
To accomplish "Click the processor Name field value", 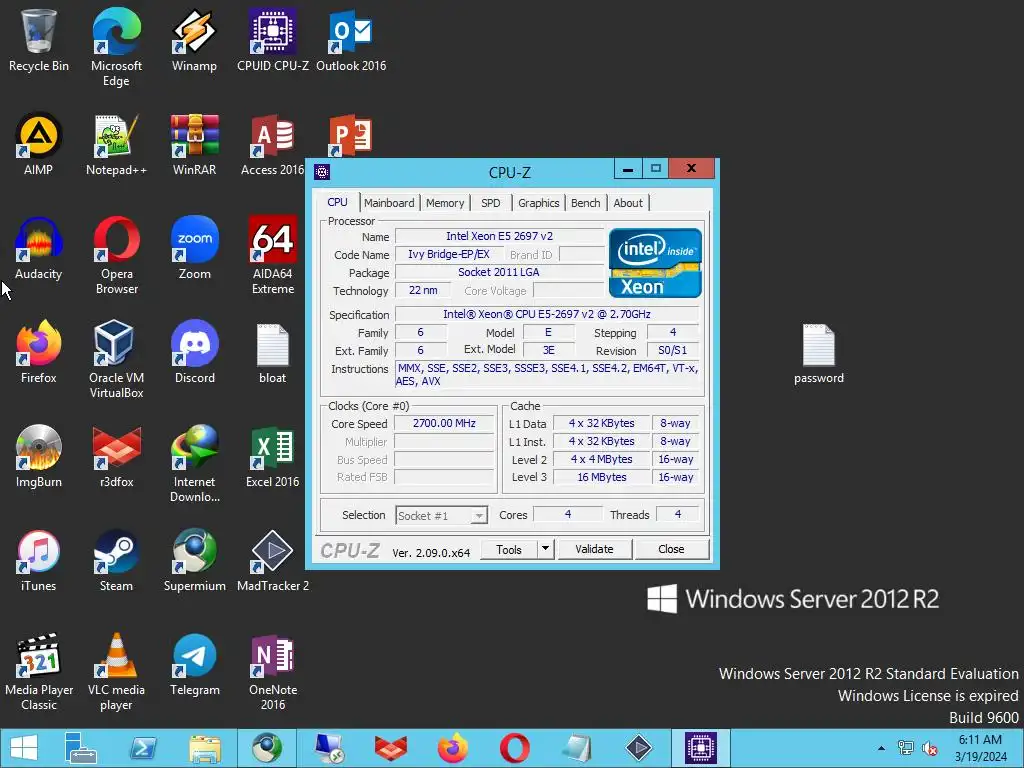I will click(x=500, y=236).
